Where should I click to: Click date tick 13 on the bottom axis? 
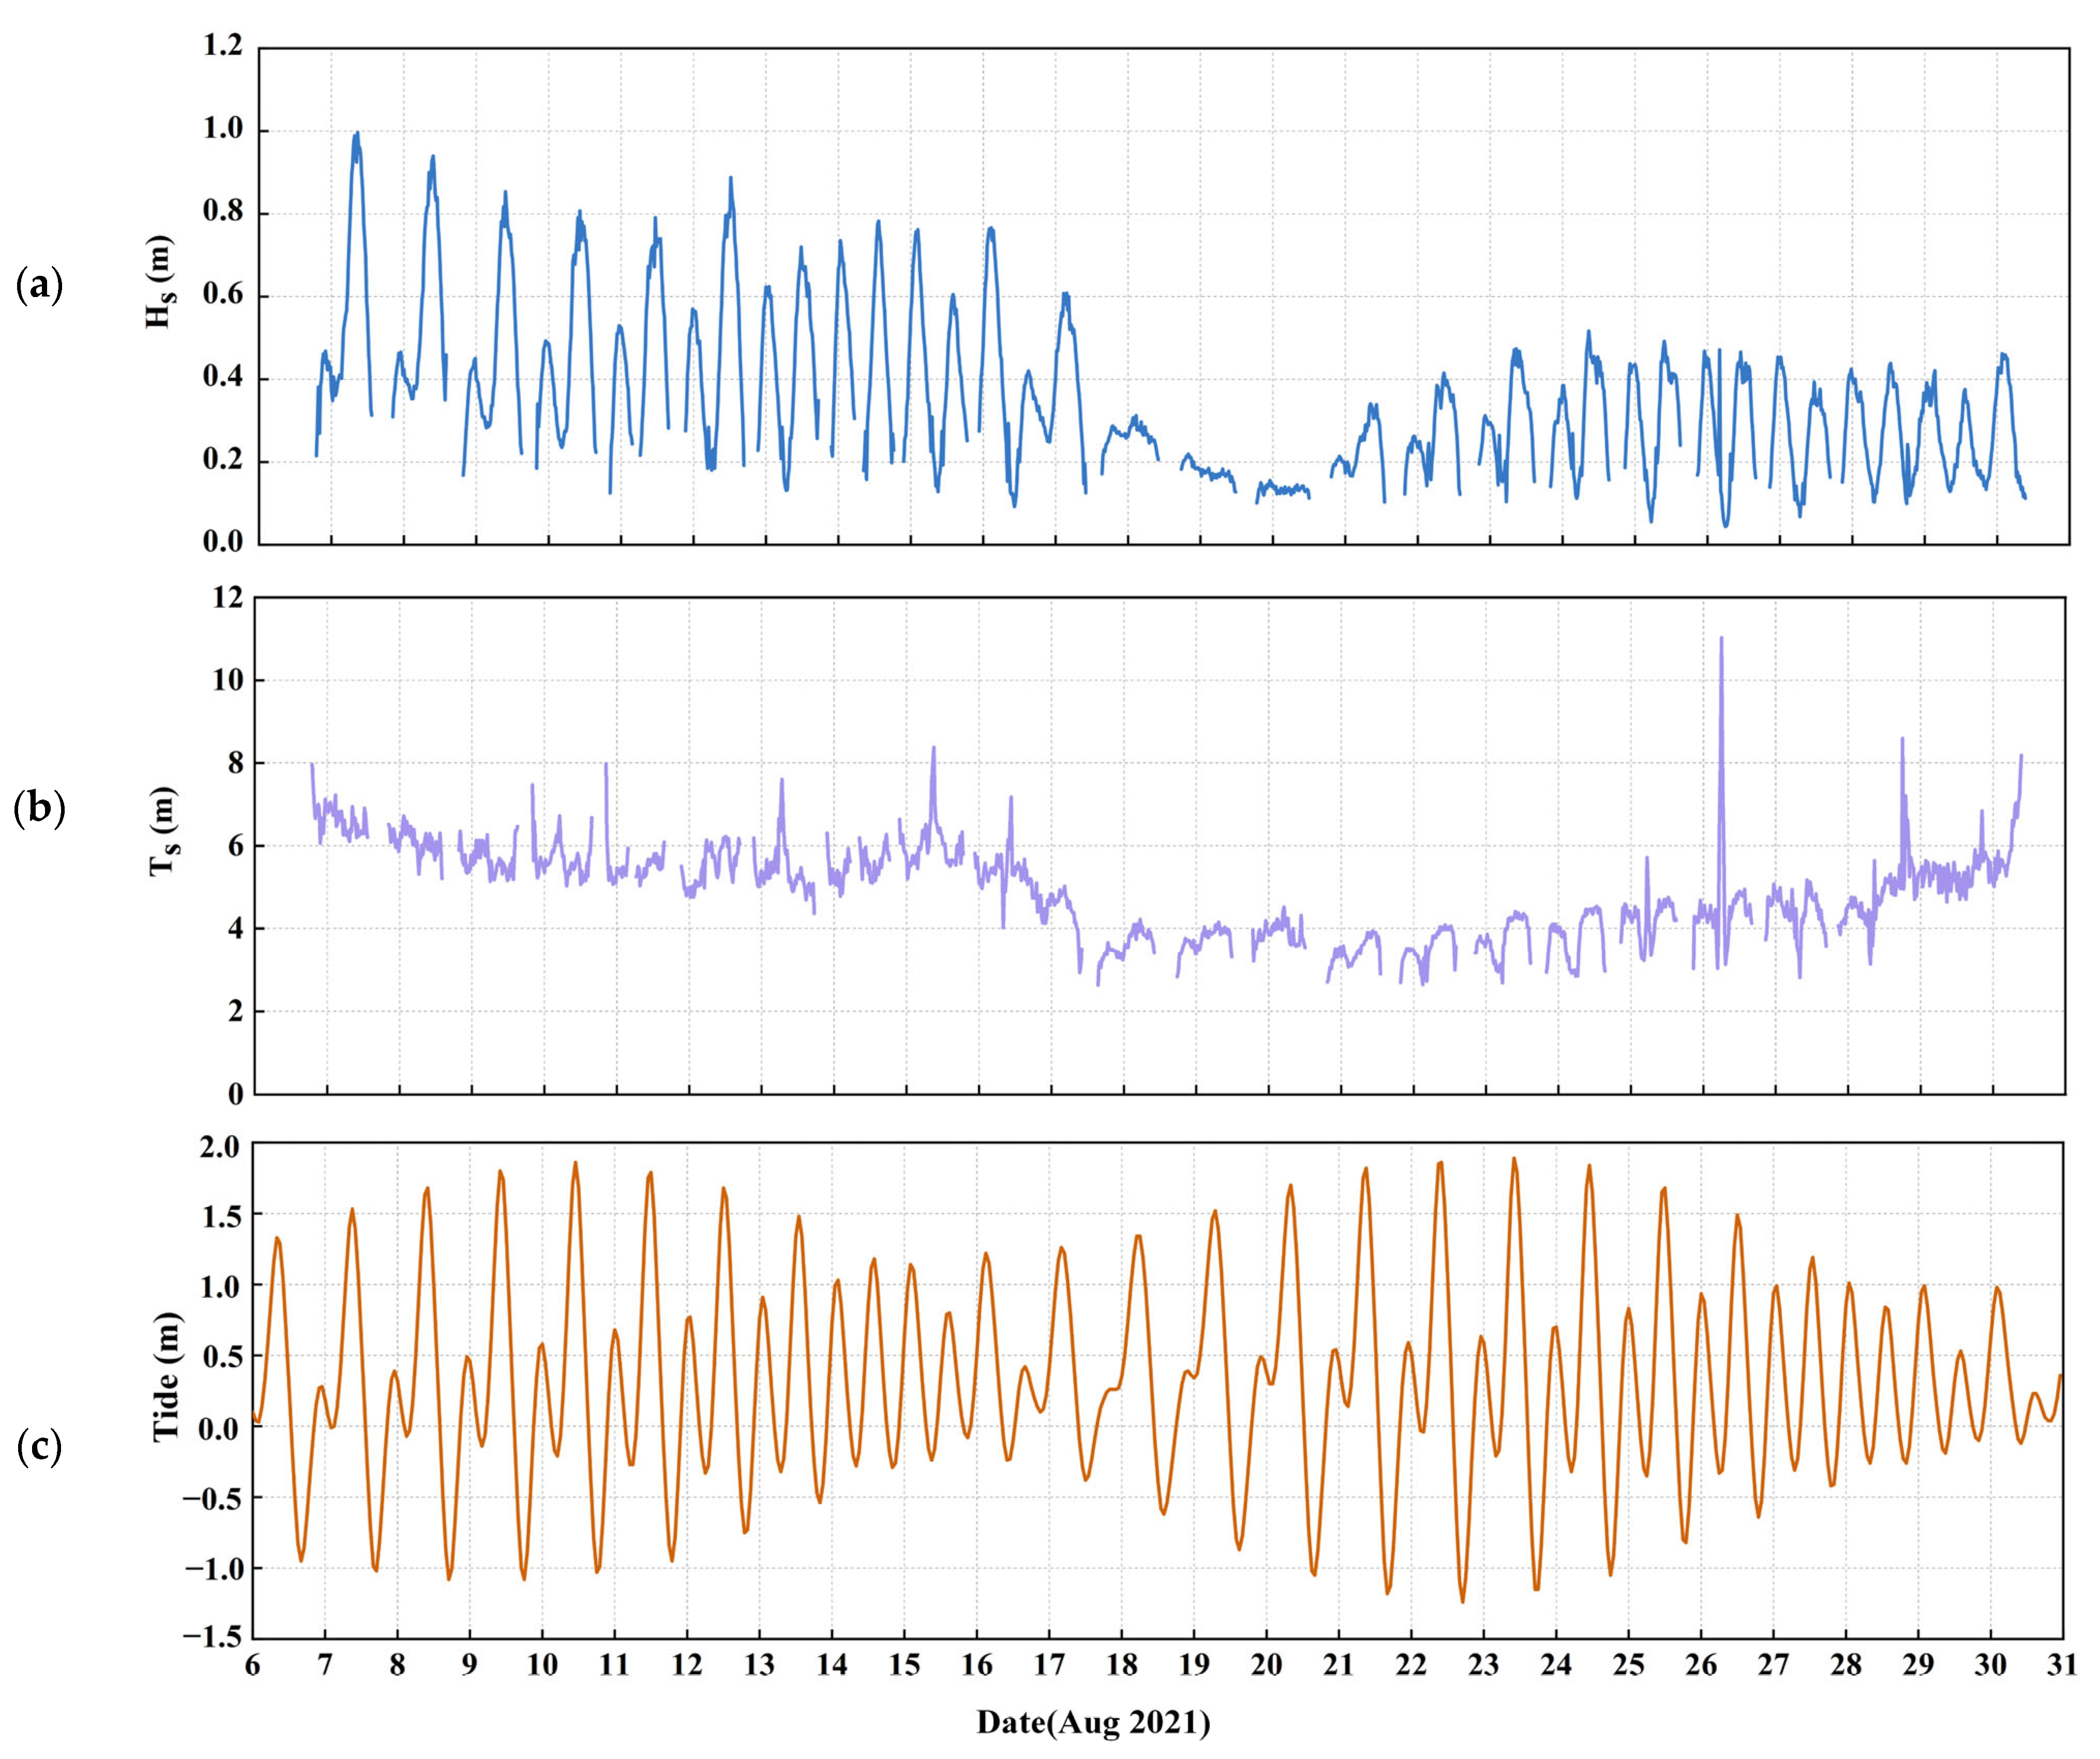click(x=759, y=1665)
